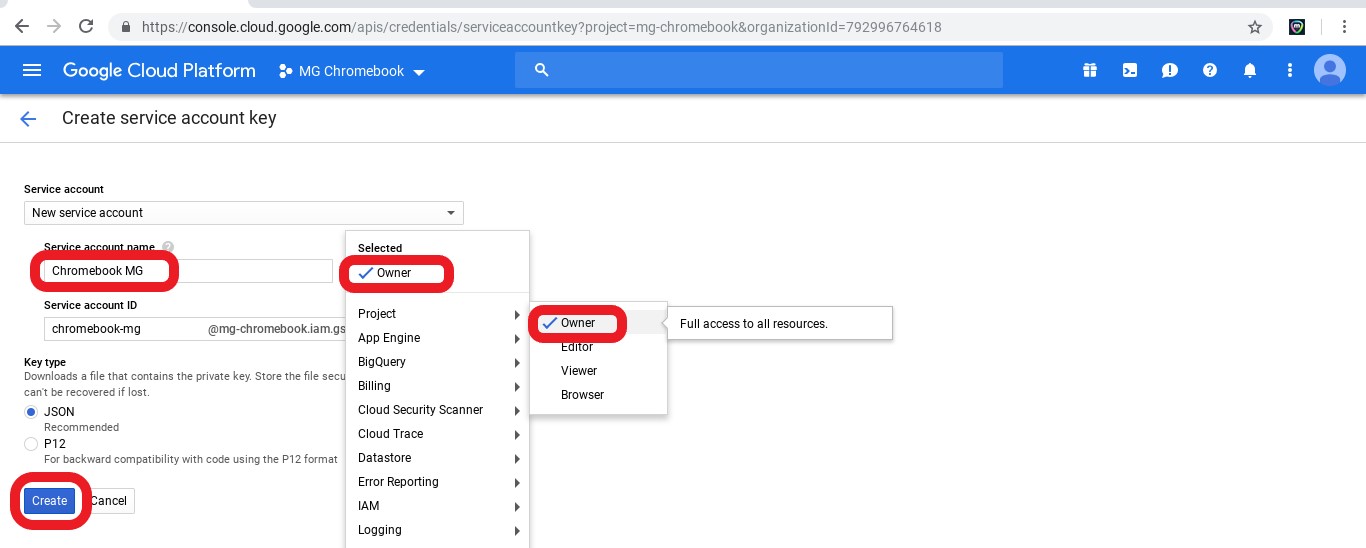1366x548 pixels.
Task: Deselect the Selected Owner role
Action: coord(437,273)
